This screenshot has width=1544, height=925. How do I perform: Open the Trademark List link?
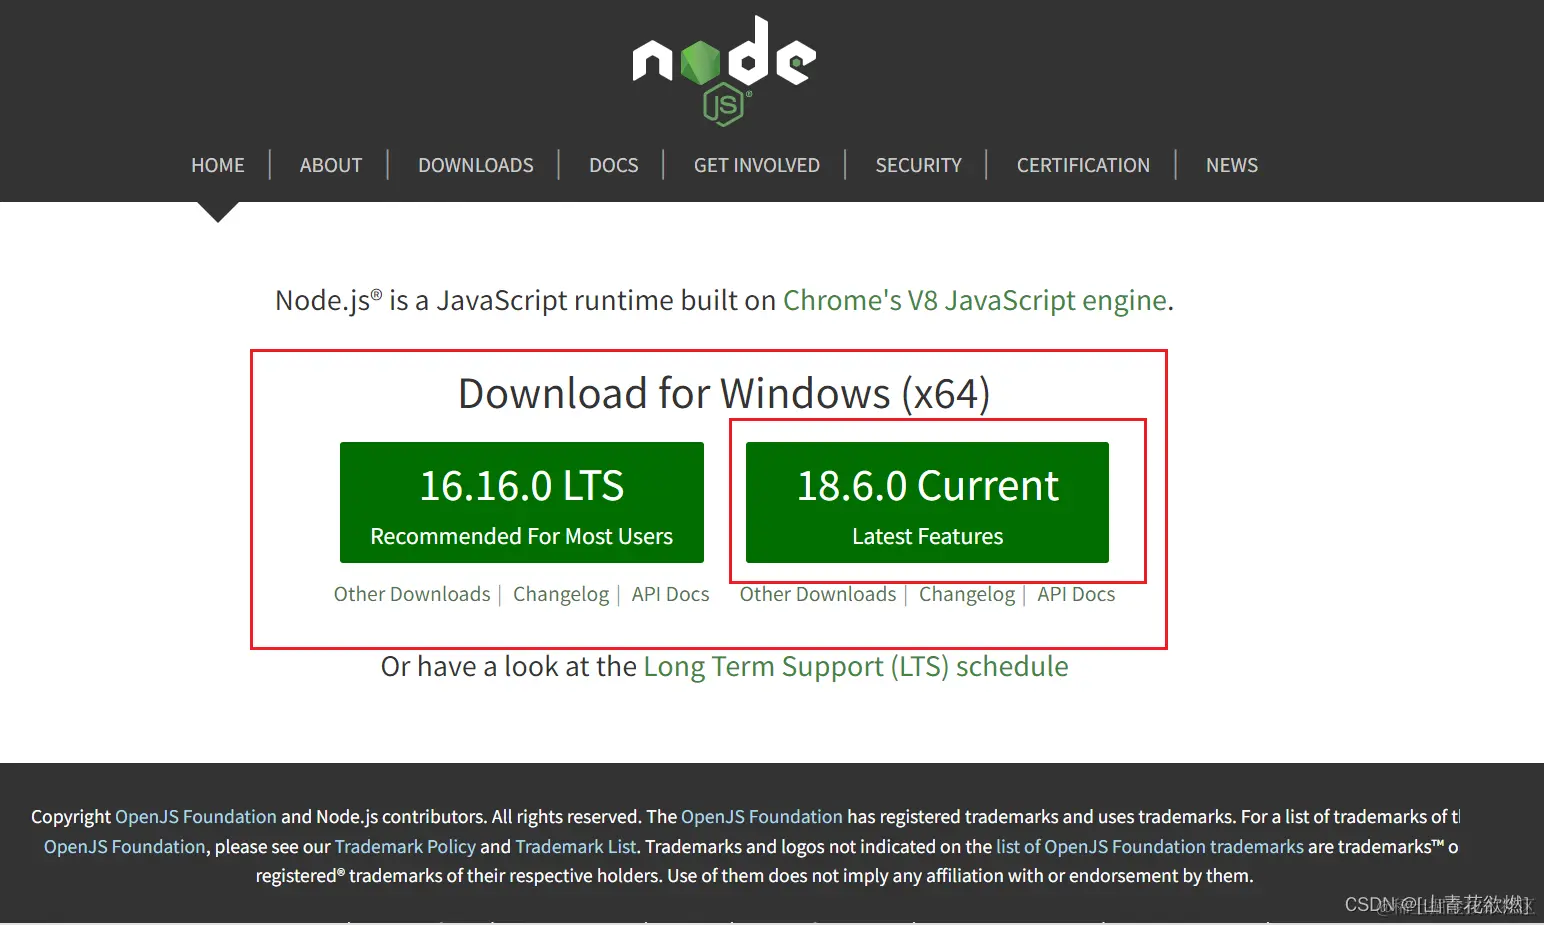point(576,847)
